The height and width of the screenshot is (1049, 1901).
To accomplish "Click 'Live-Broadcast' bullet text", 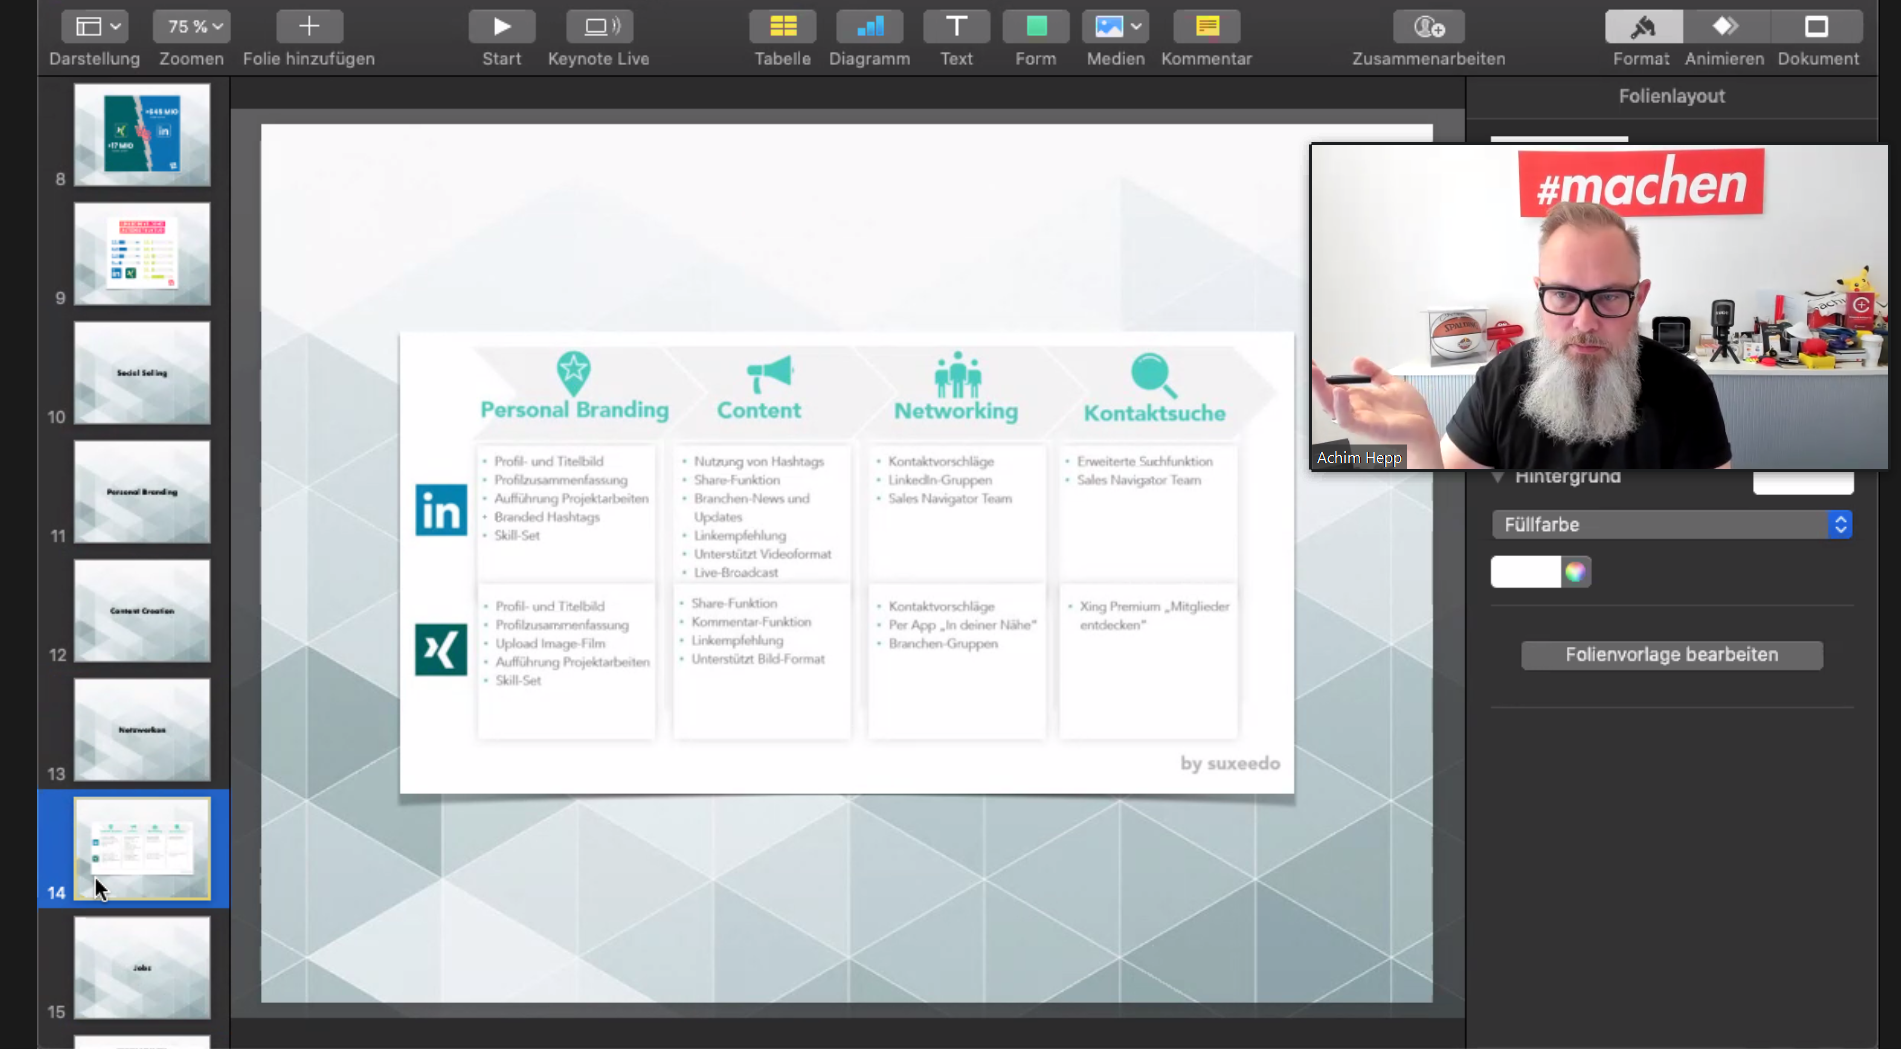I will click(x=736, y=572).
